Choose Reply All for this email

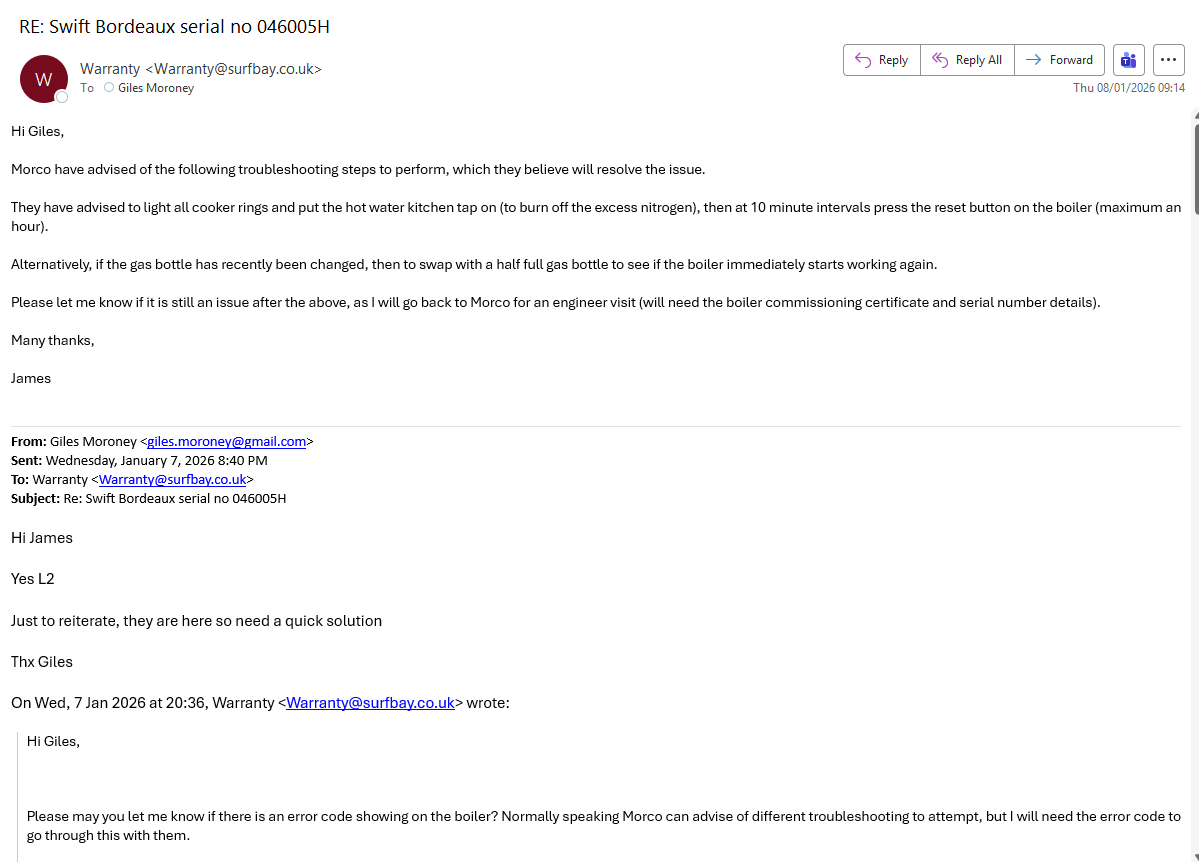click(967, 60)
